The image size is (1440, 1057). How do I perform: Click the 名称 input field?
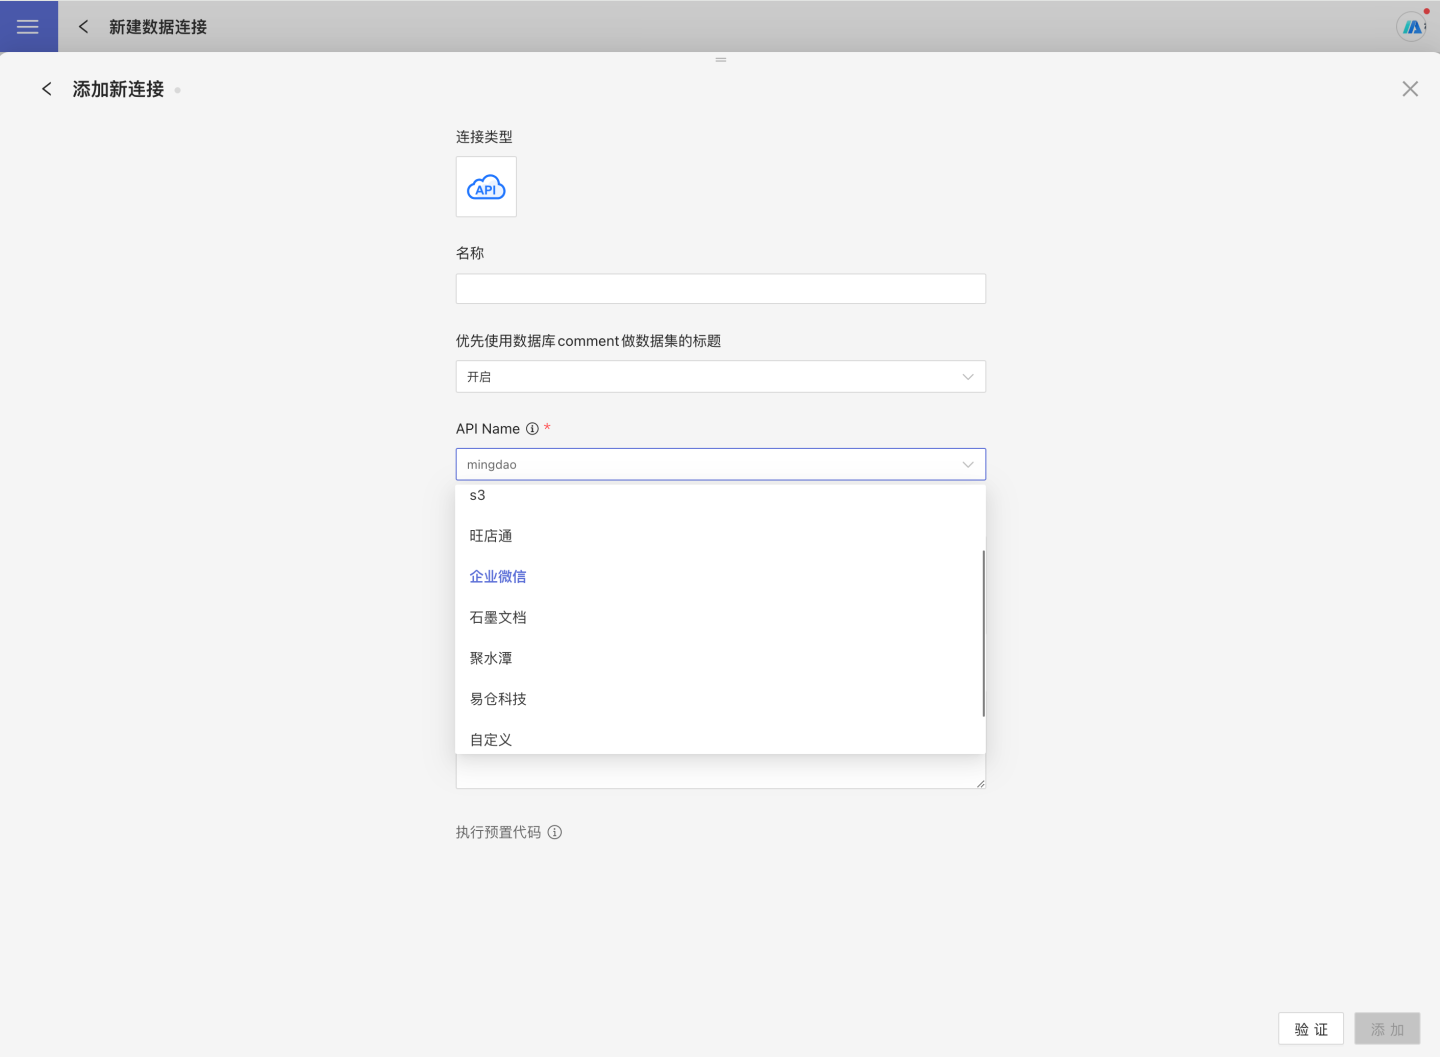(x=720, y=289)
